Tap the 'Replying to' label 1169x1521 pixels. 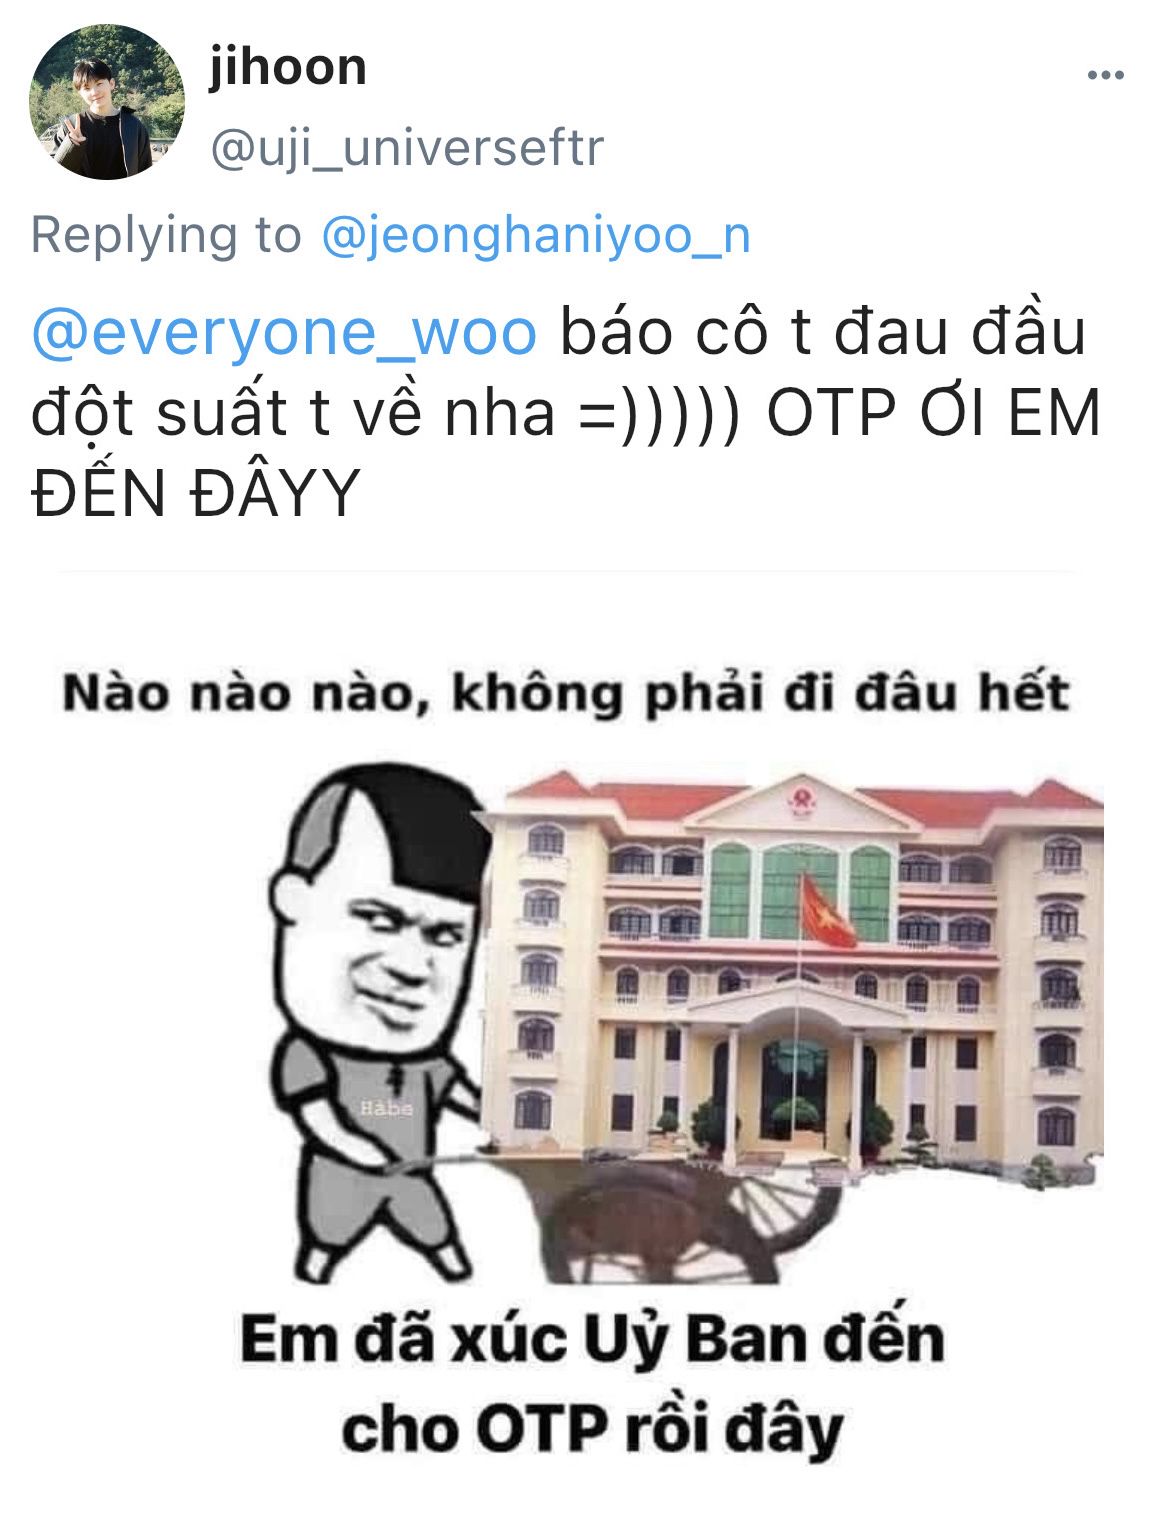coord(166,237)
